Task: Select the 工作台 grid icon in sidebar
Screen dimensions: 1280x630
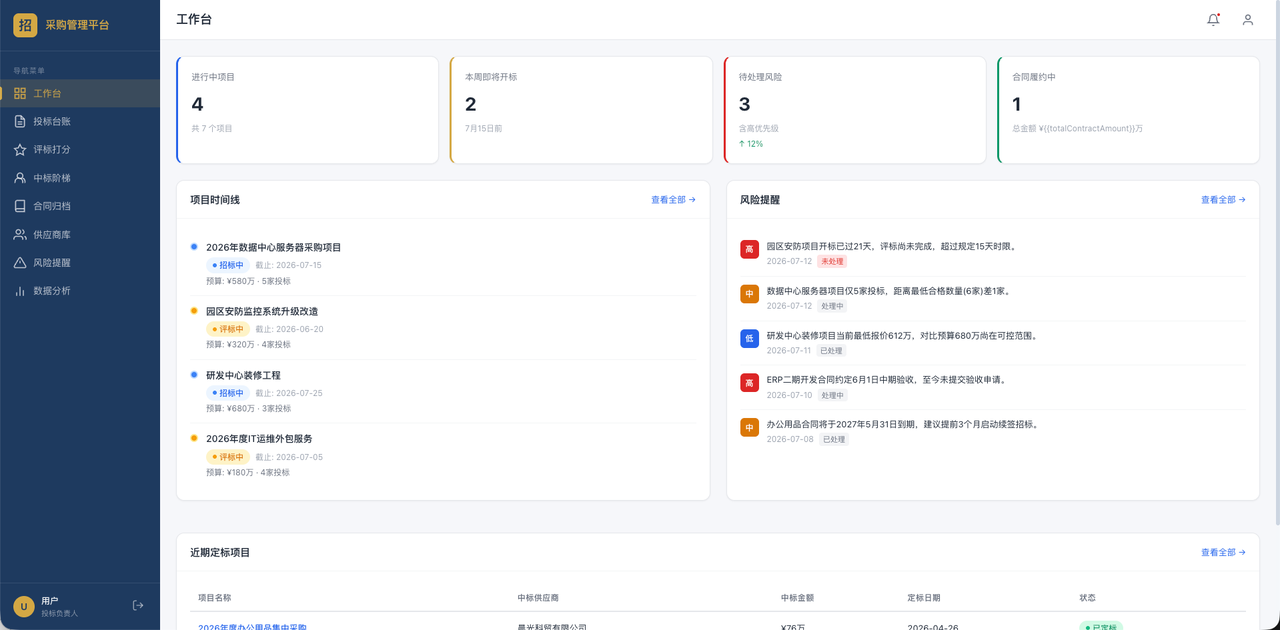Action: tap(20, 93)
